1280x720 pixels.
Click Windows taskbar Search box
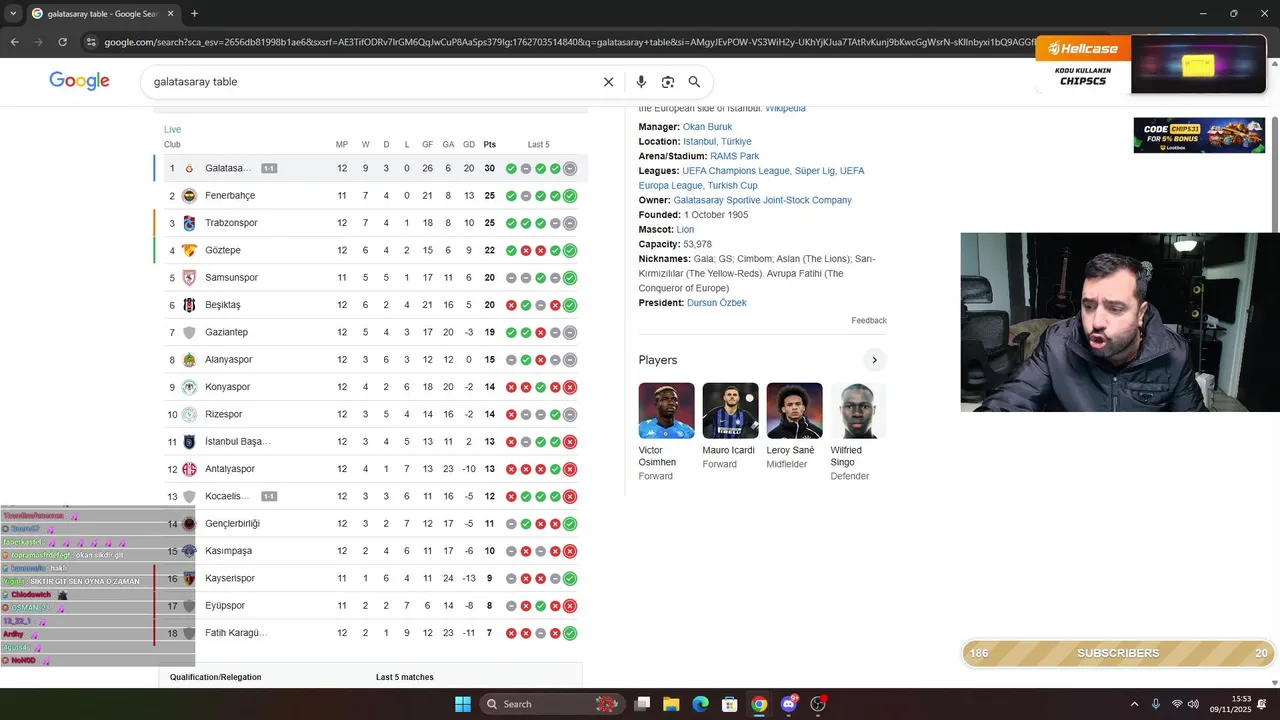coord(552,704)
